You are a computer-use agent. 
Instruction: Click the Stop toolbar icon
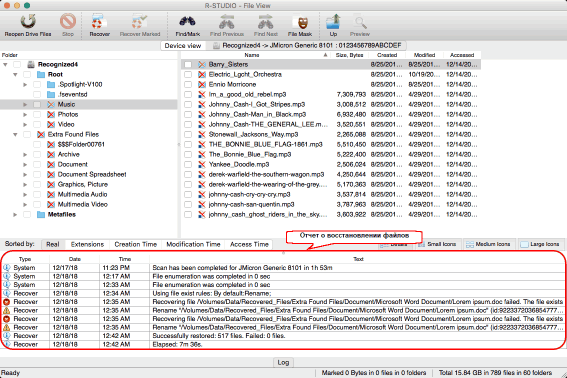pyautogui.click(x=68, y=22)
